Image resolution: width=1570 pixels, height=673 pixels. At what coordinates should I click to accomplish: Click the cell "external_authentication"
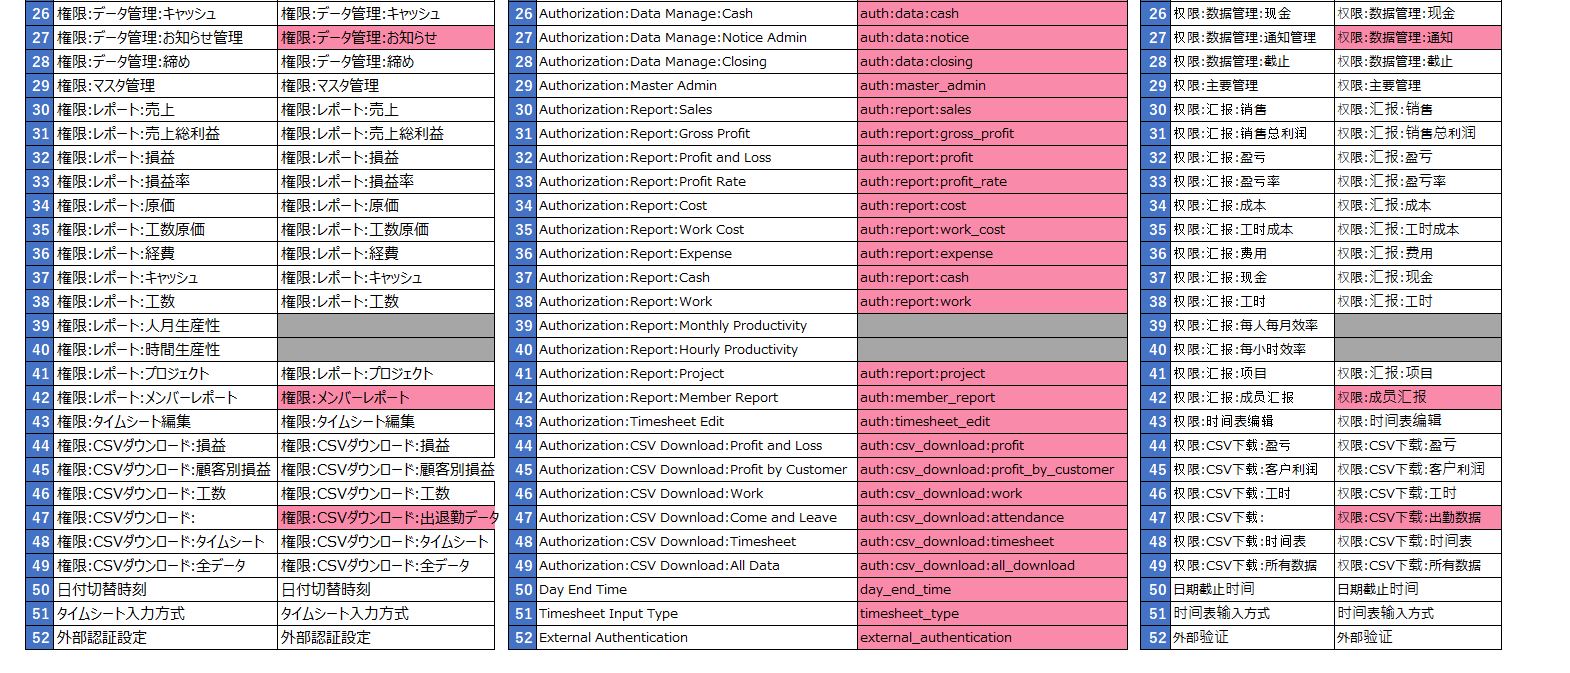click(992, 638)
